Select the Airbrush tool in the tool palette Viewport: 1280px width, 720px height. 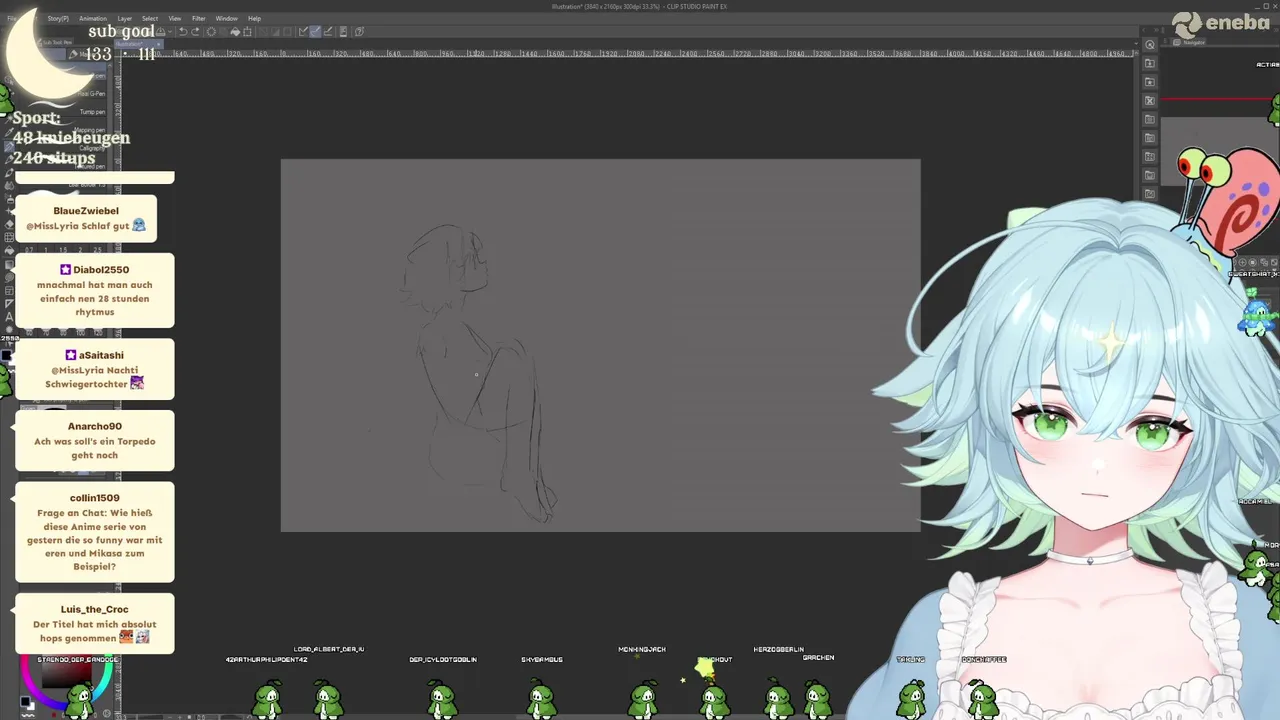point(9,198)
